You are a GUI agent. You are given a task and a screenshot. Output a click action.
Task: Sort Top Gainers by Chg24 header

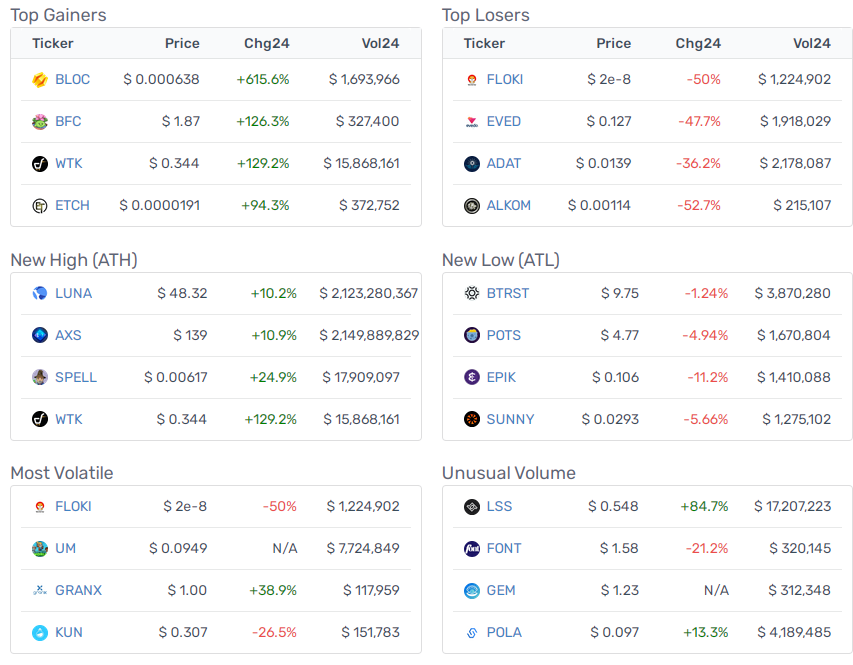coord(267,44)
